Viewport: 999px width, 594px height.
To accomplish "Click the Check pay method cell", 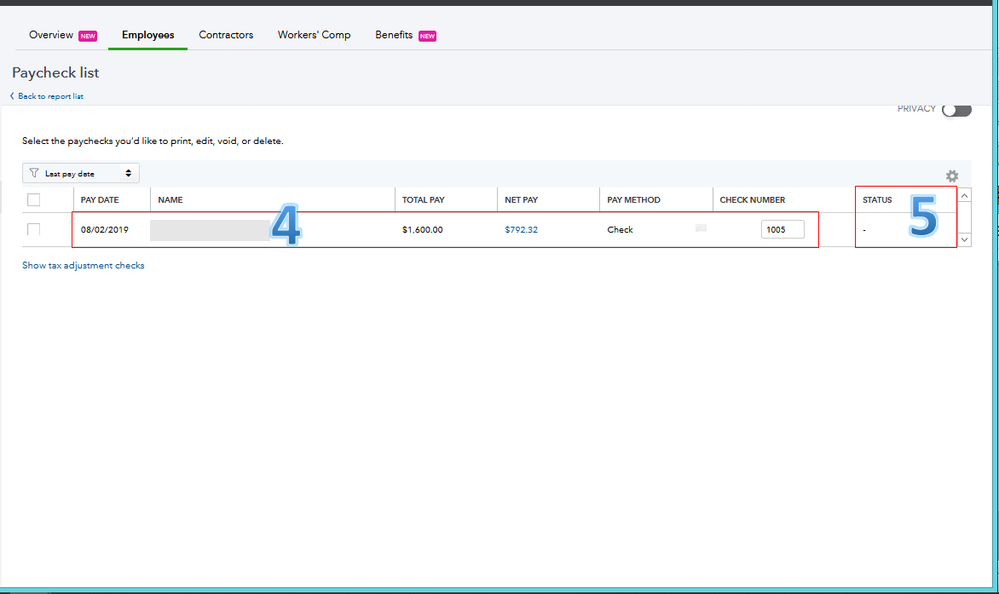I will [620, 229].
